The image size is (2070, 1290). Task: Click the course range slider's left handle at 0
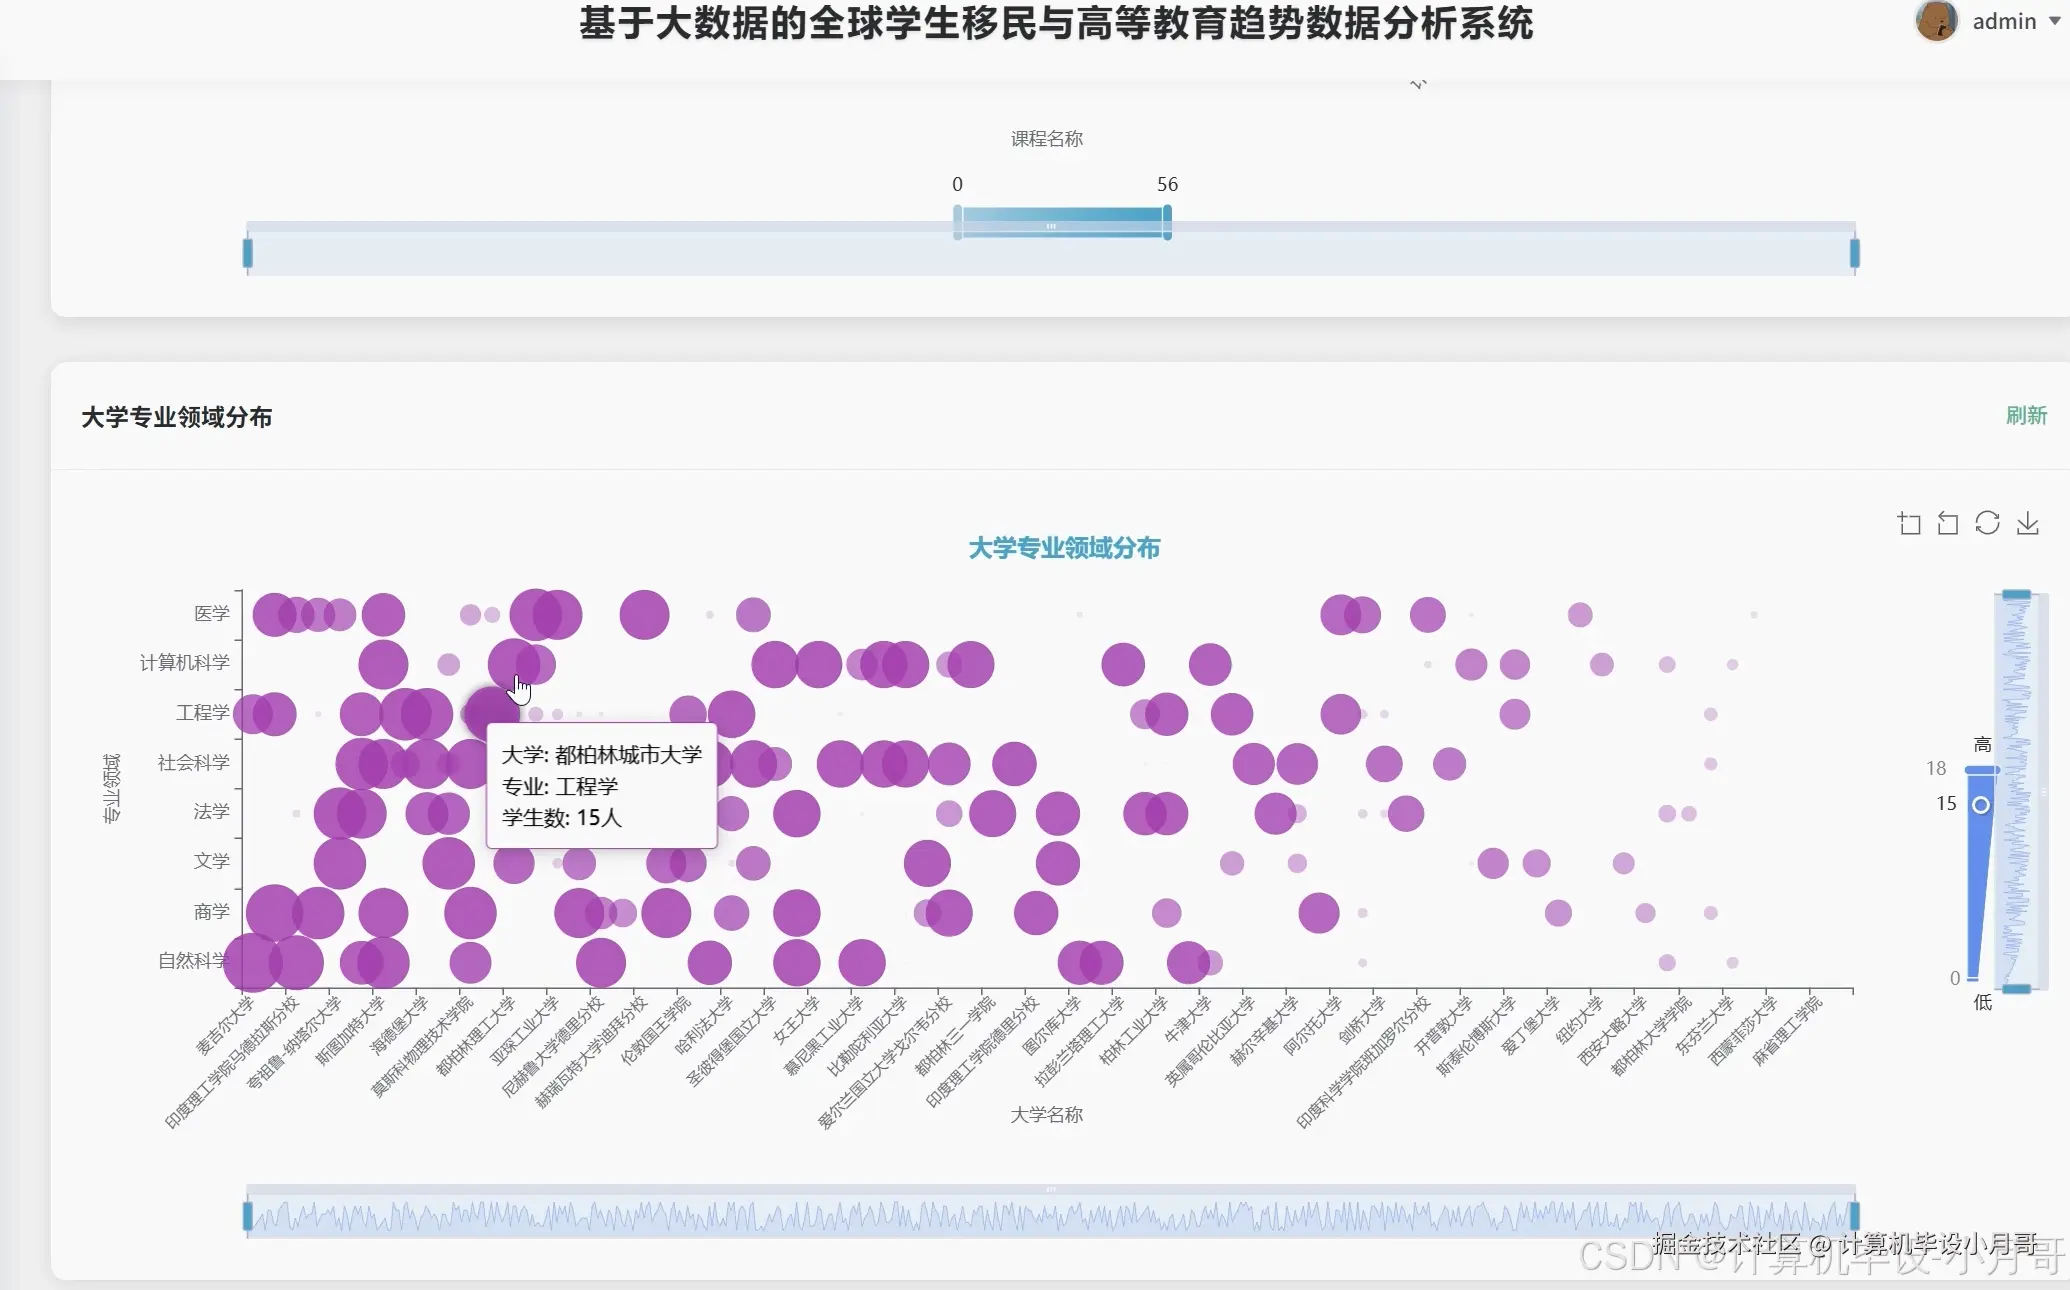click(x=958, y=222)
